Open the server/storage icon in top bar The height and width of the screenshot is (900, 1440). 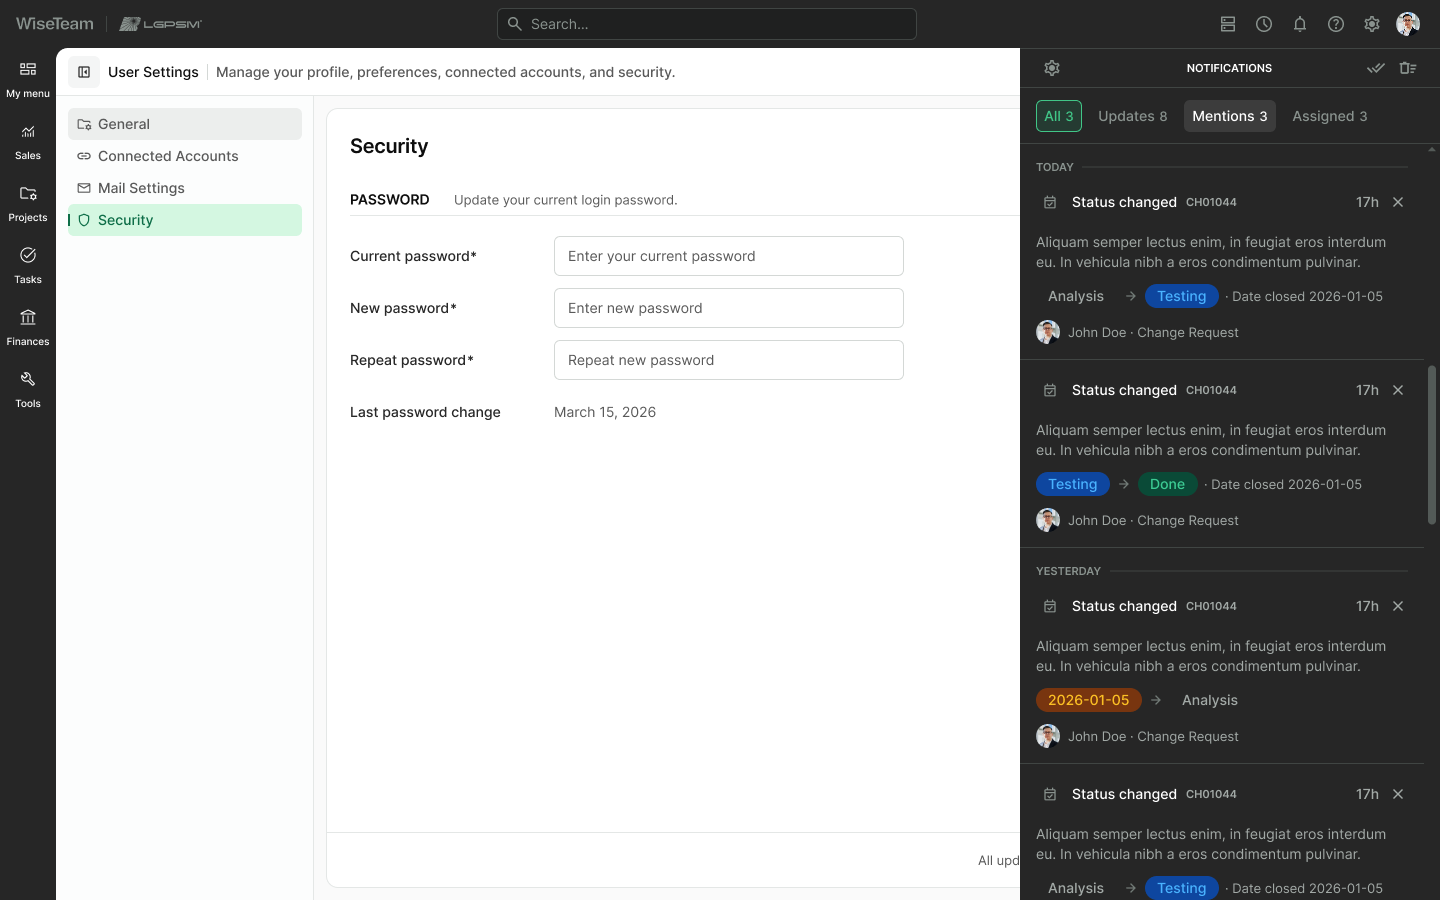pyautogui.click(x=1228, y=24)
